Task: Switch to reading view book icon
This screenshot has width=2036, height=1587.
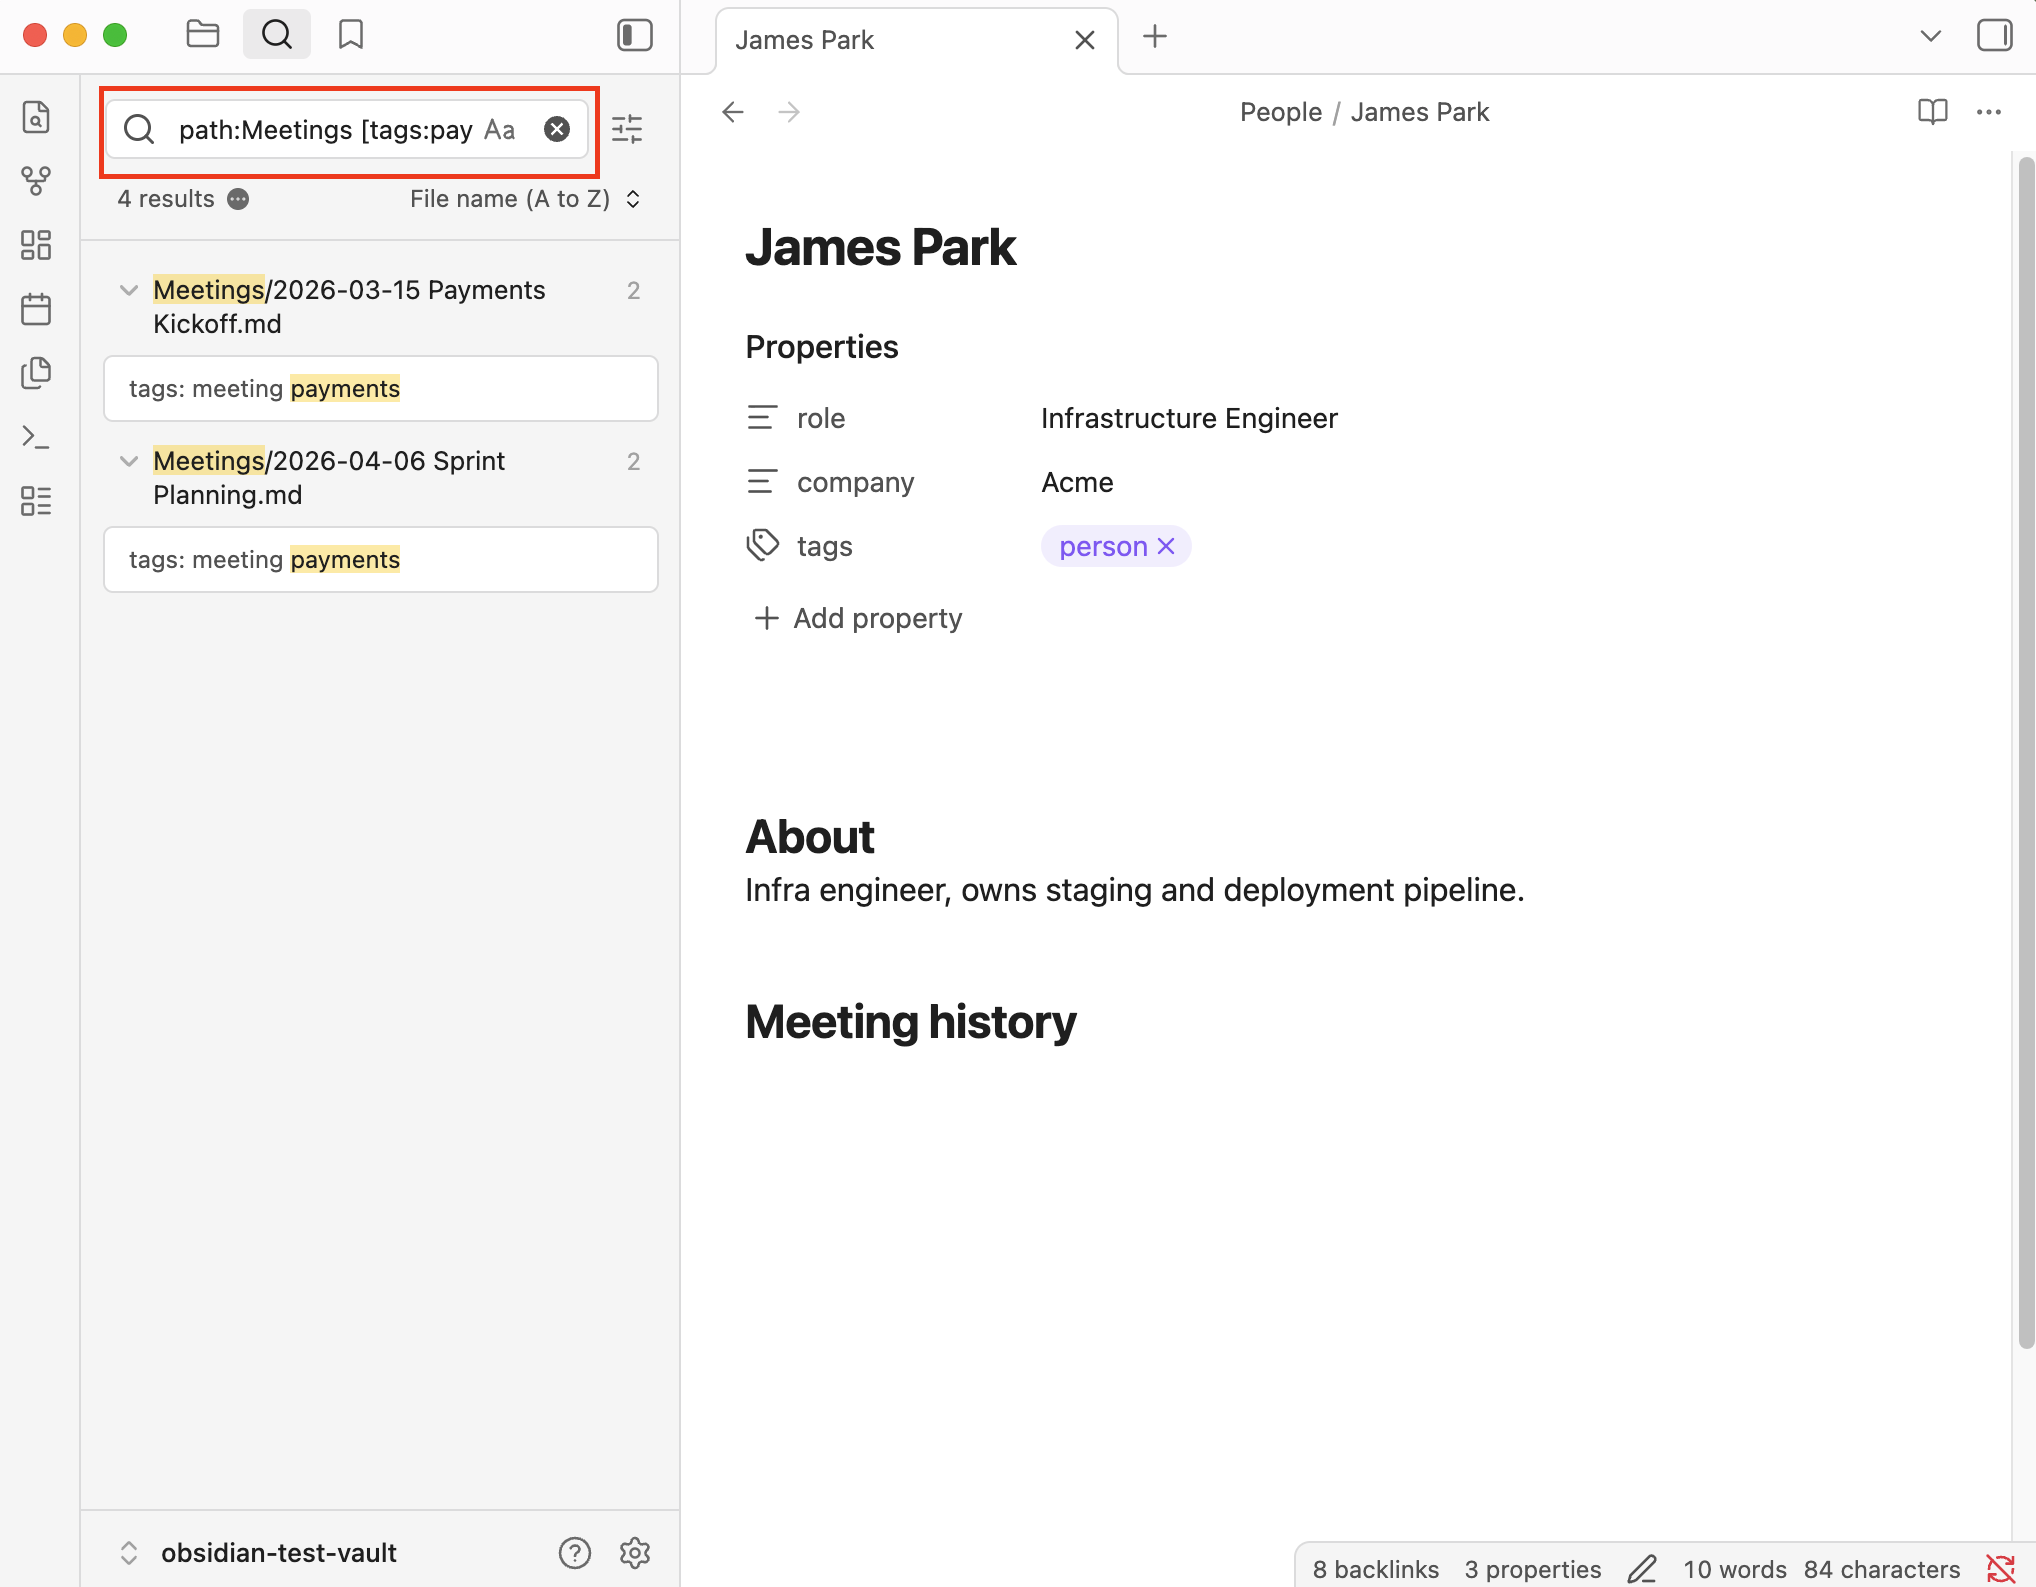Action: [1932, 112]
